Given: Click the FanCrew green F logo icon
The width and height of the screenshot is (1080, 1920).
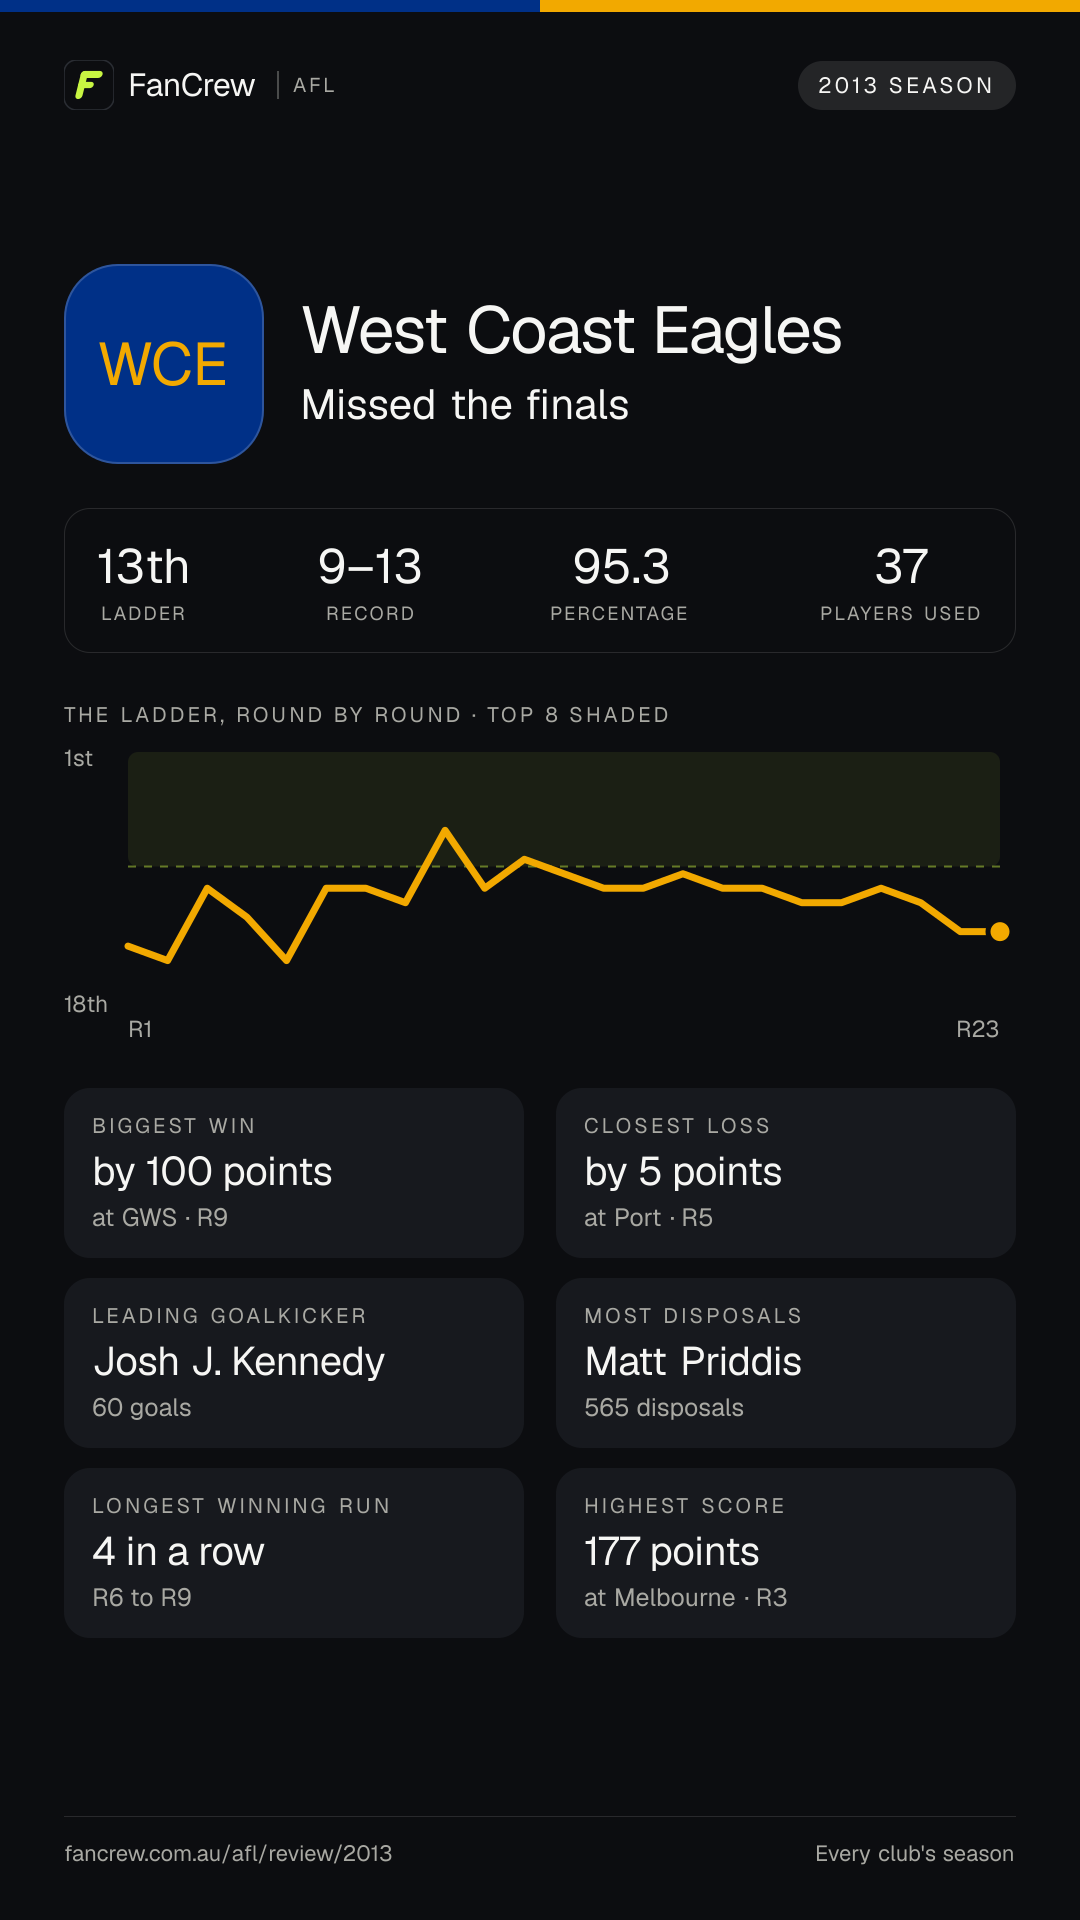Looking at the screenshot, I should pyautogui.click(x=89, y=85).
